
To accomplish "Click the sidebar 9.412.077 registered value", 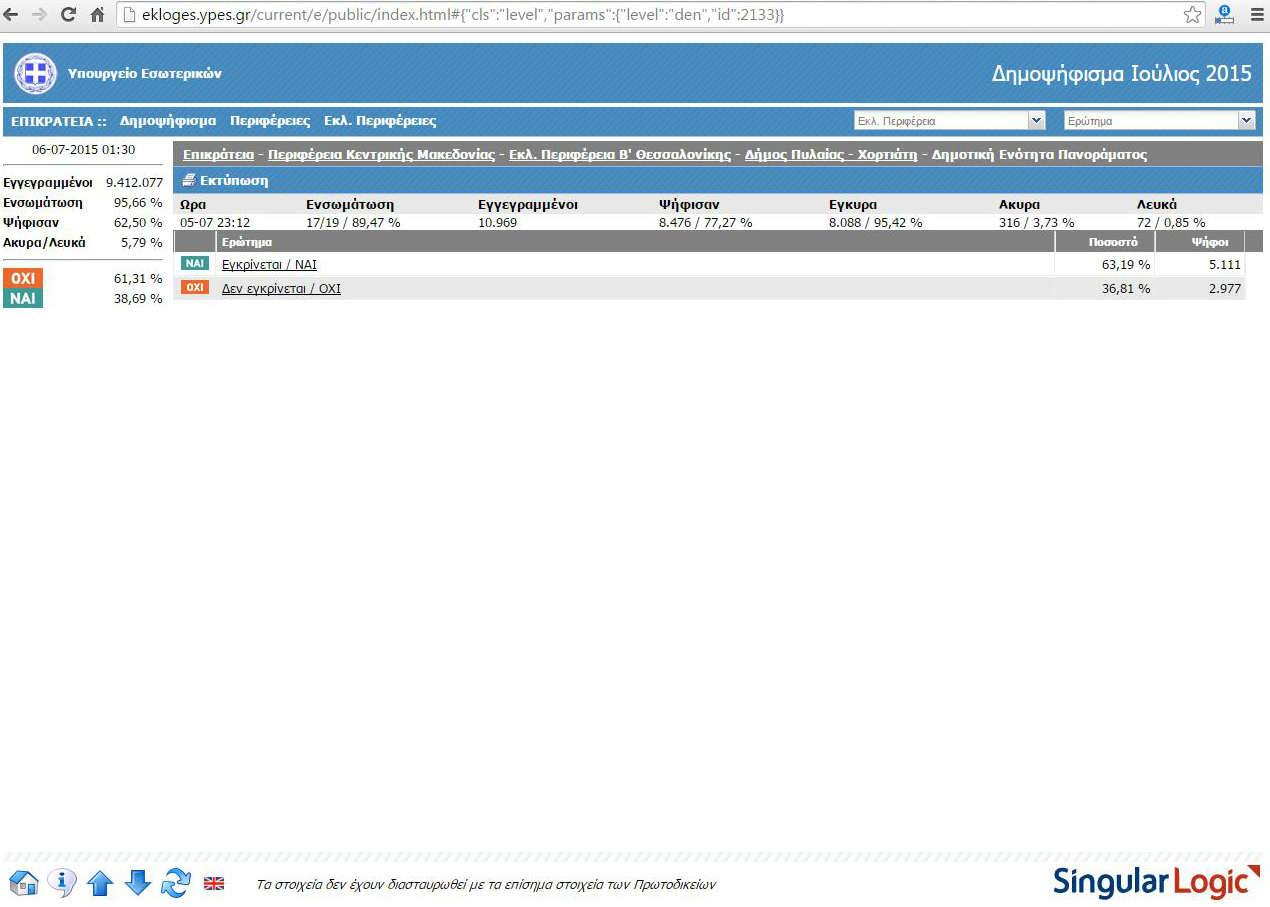I will (x=134, y=183).
